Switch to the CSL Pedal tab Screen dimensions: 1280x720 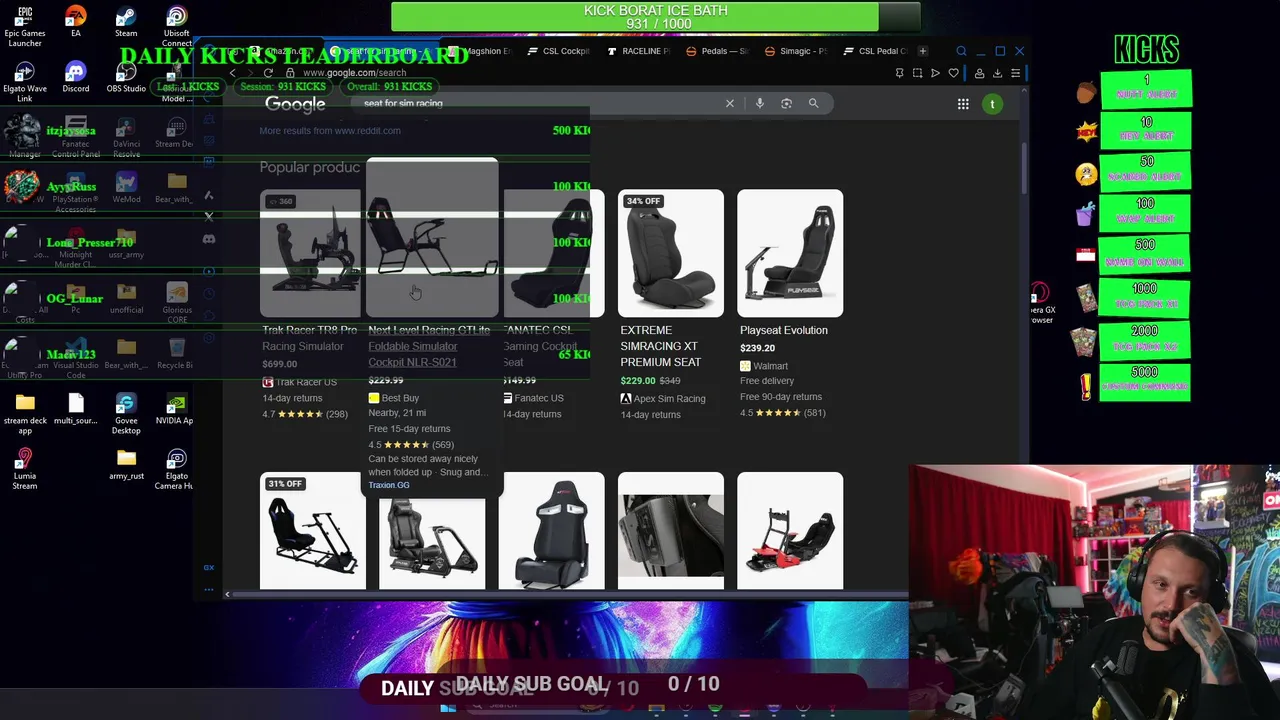[877, 51]
